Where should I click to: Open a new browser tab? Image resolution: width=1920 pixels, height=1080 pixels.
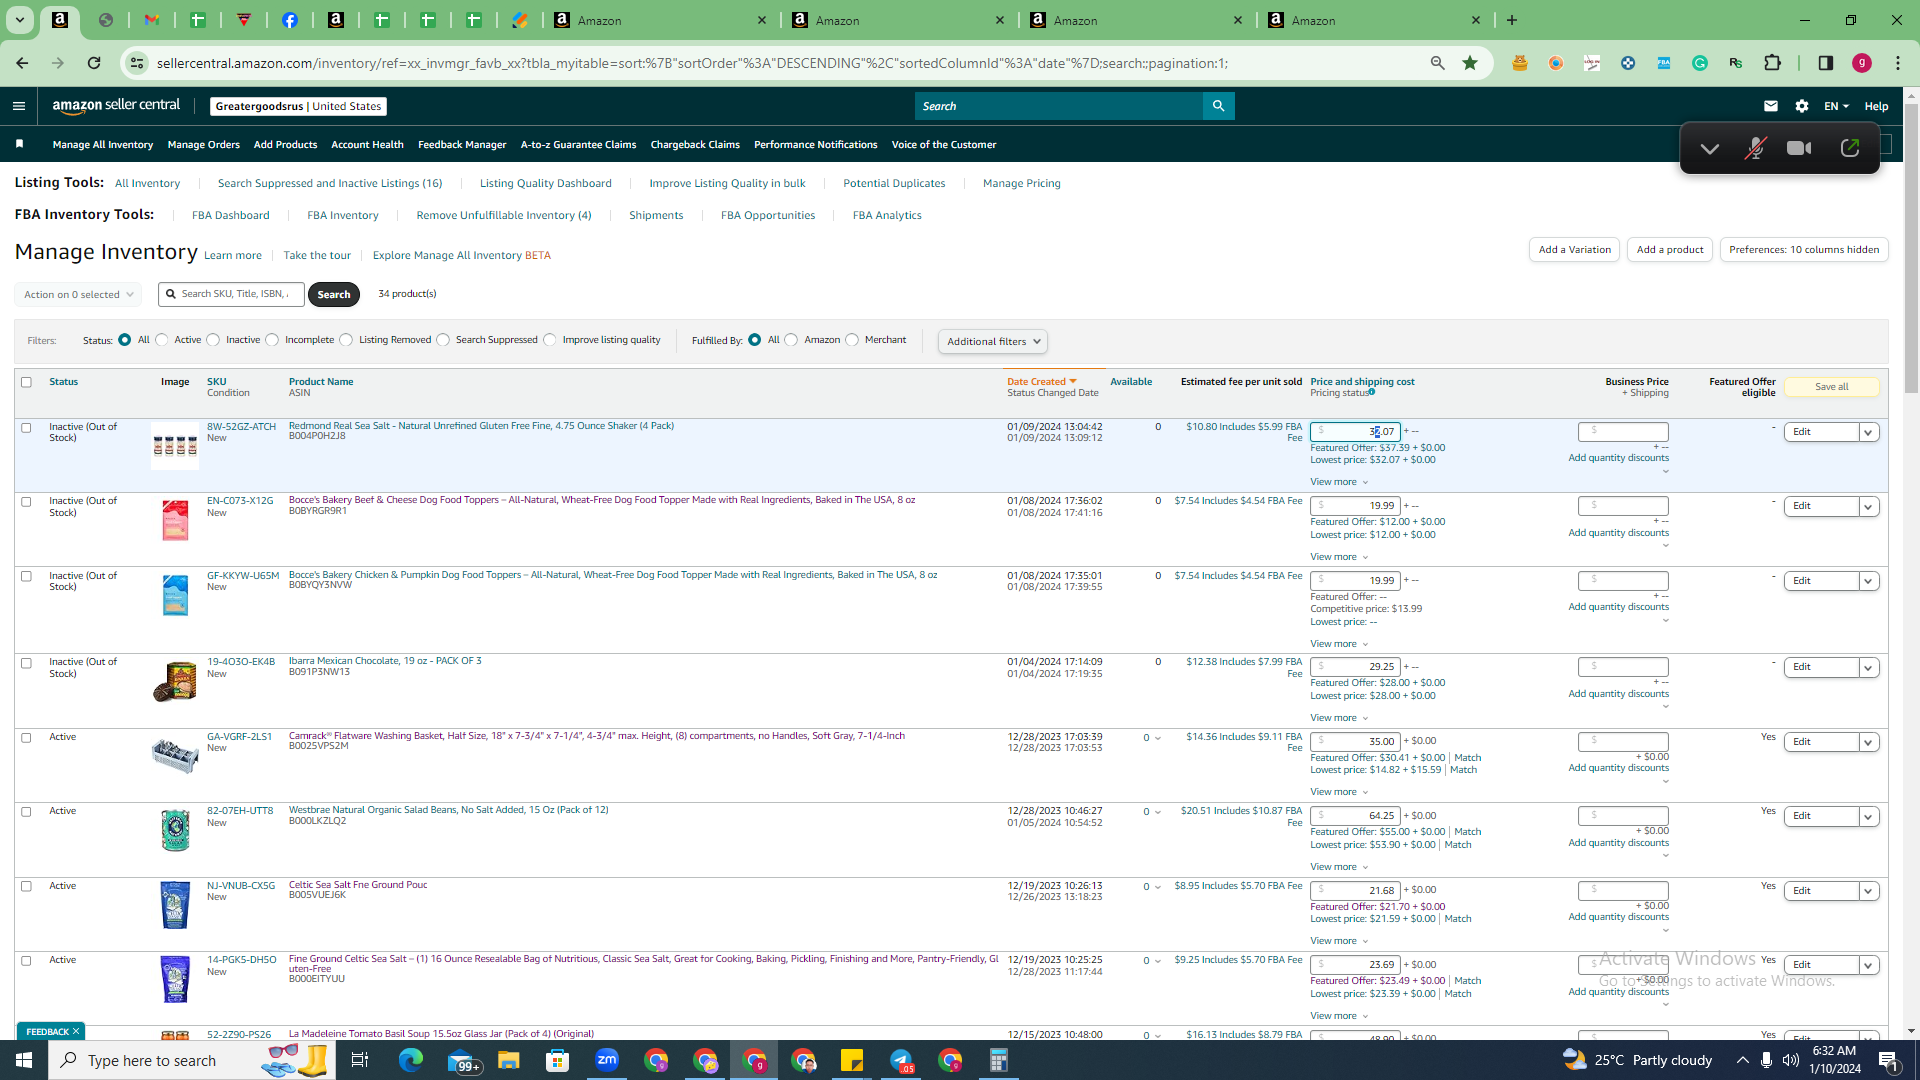click(1512, 20)
